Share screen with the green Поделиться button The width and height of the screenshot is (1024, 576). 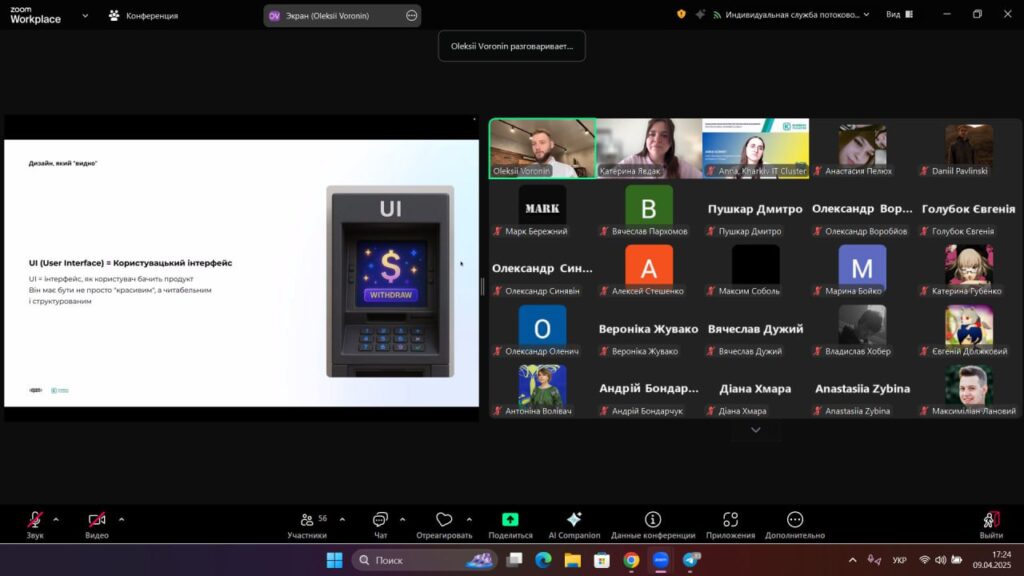[x=510, y=524]
